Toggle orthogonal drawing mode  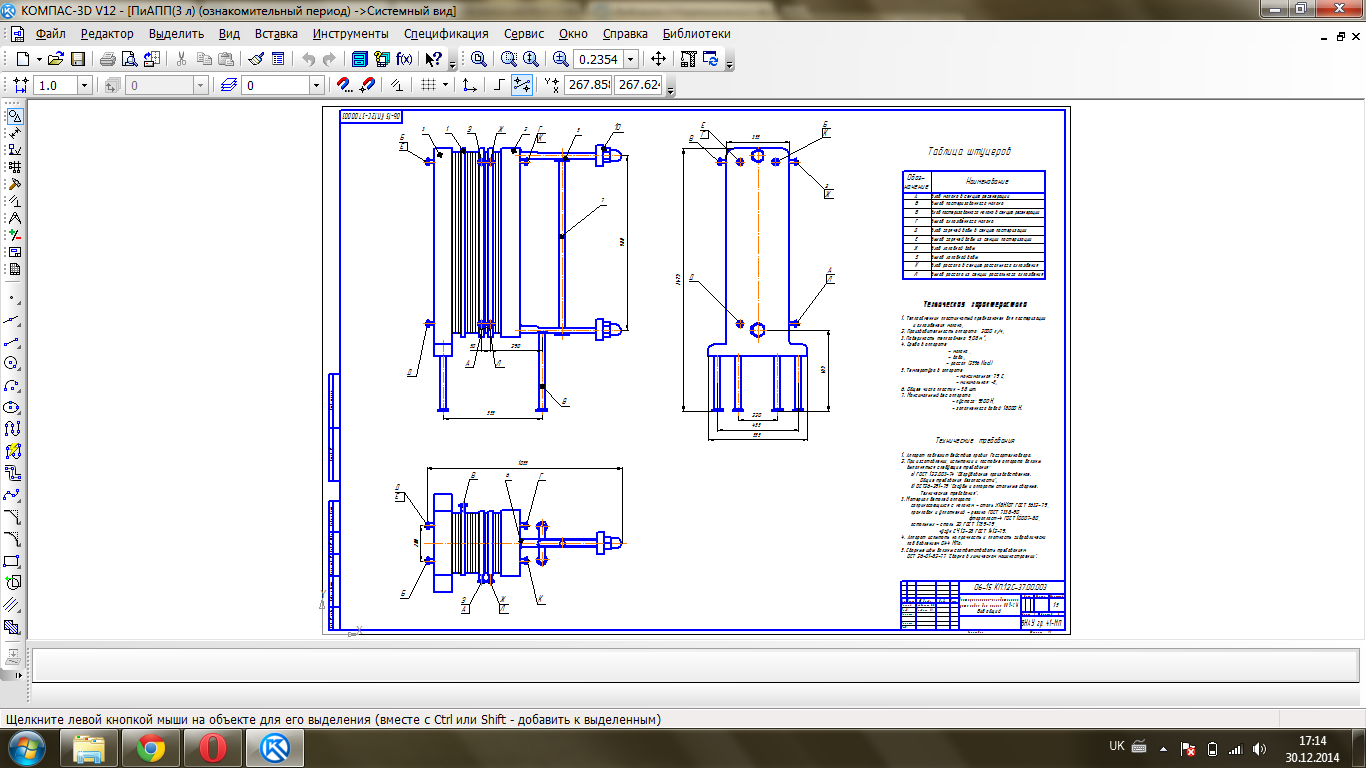coord(499,85)
